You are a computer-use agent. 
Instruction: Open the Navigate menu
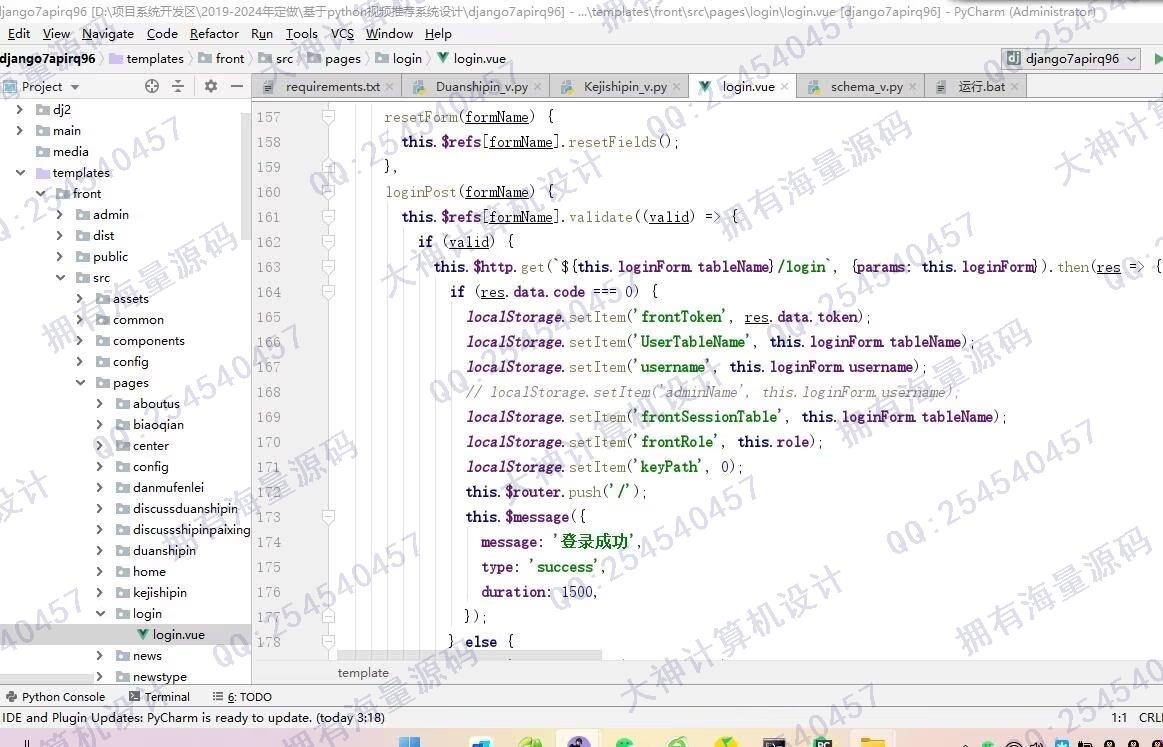(108, 33)
